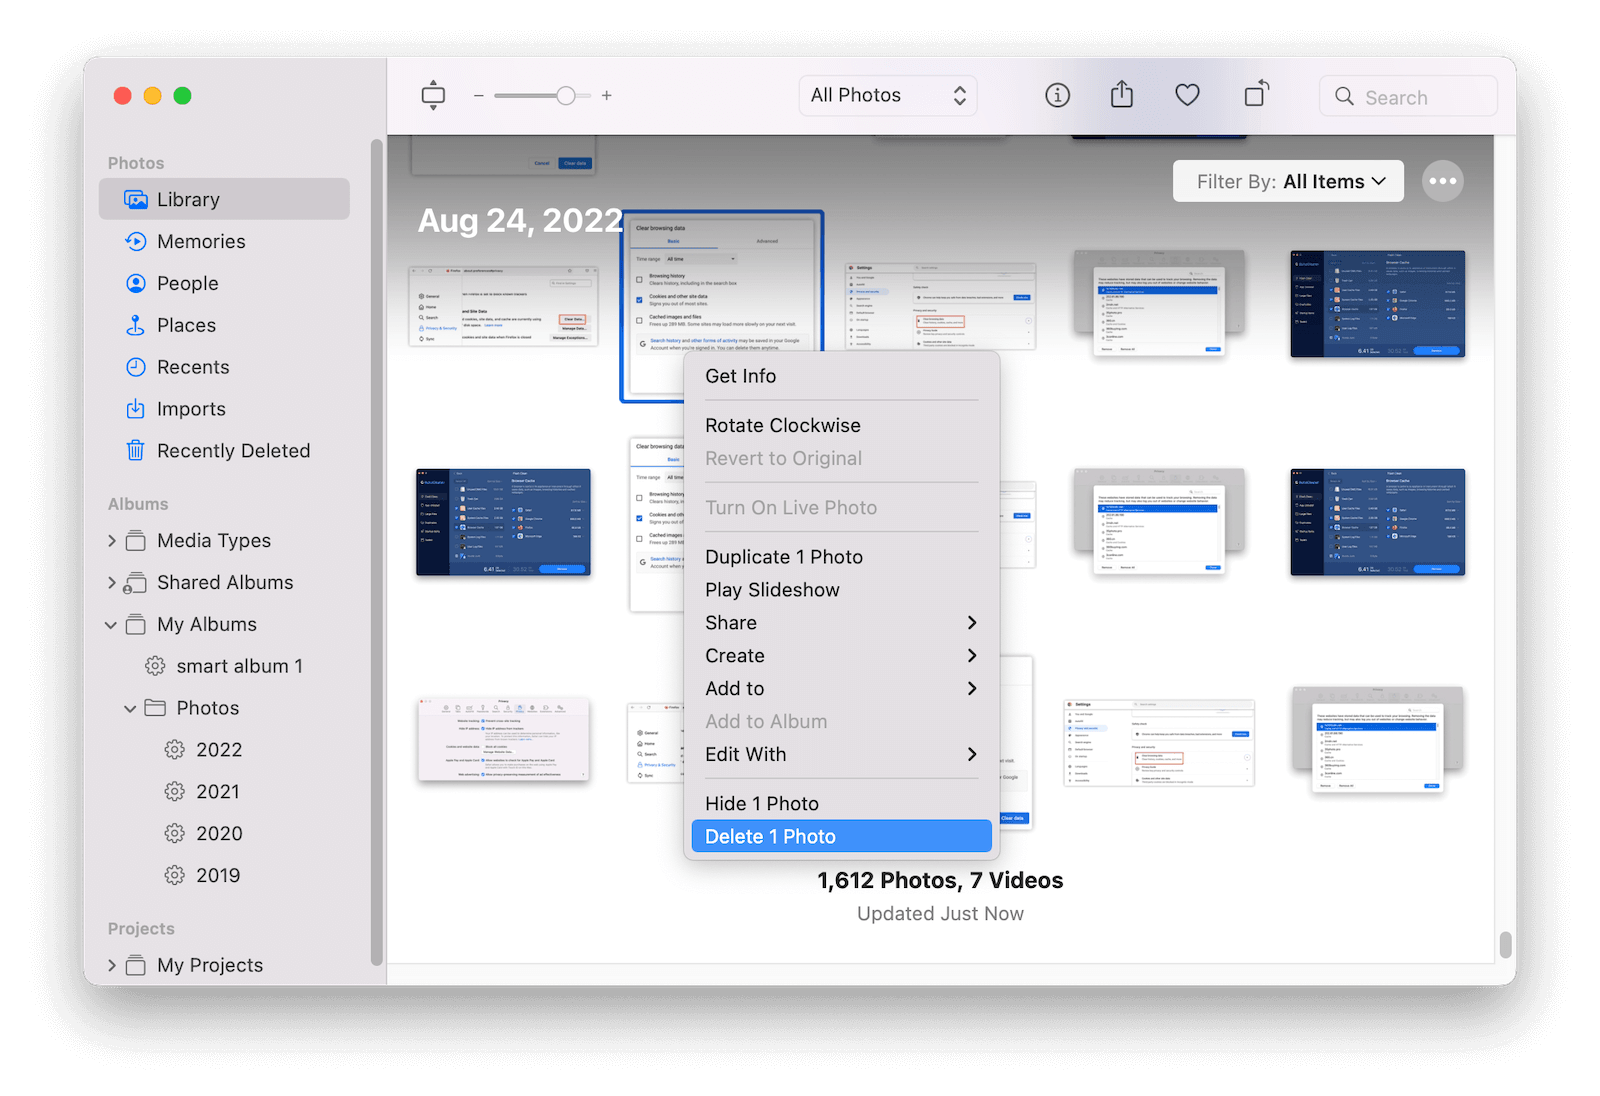This screenshot has width=1600, height=1096.
Task: Click the My Projects folder icon
Action: pos(136,965)
